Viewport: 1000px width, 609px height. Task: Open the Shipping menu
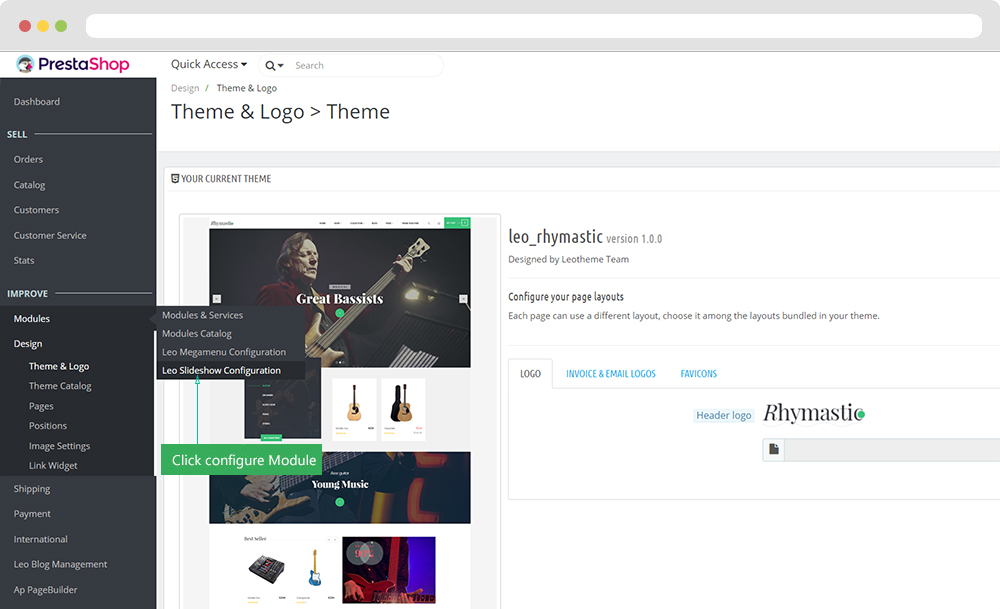32,488
